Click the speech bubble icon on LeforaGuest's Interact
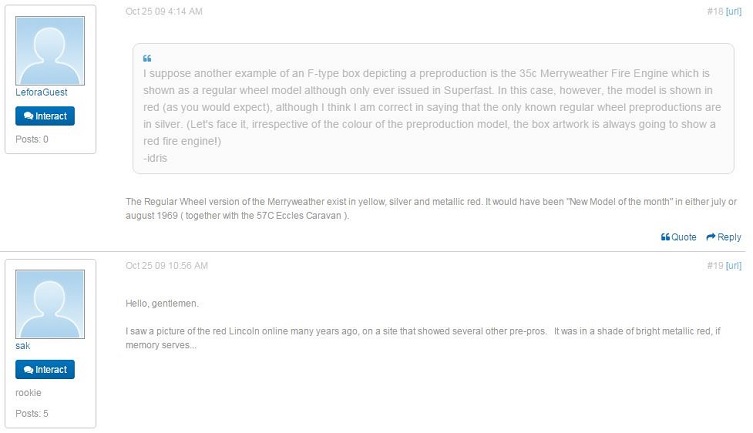 (x=28, y=116)
